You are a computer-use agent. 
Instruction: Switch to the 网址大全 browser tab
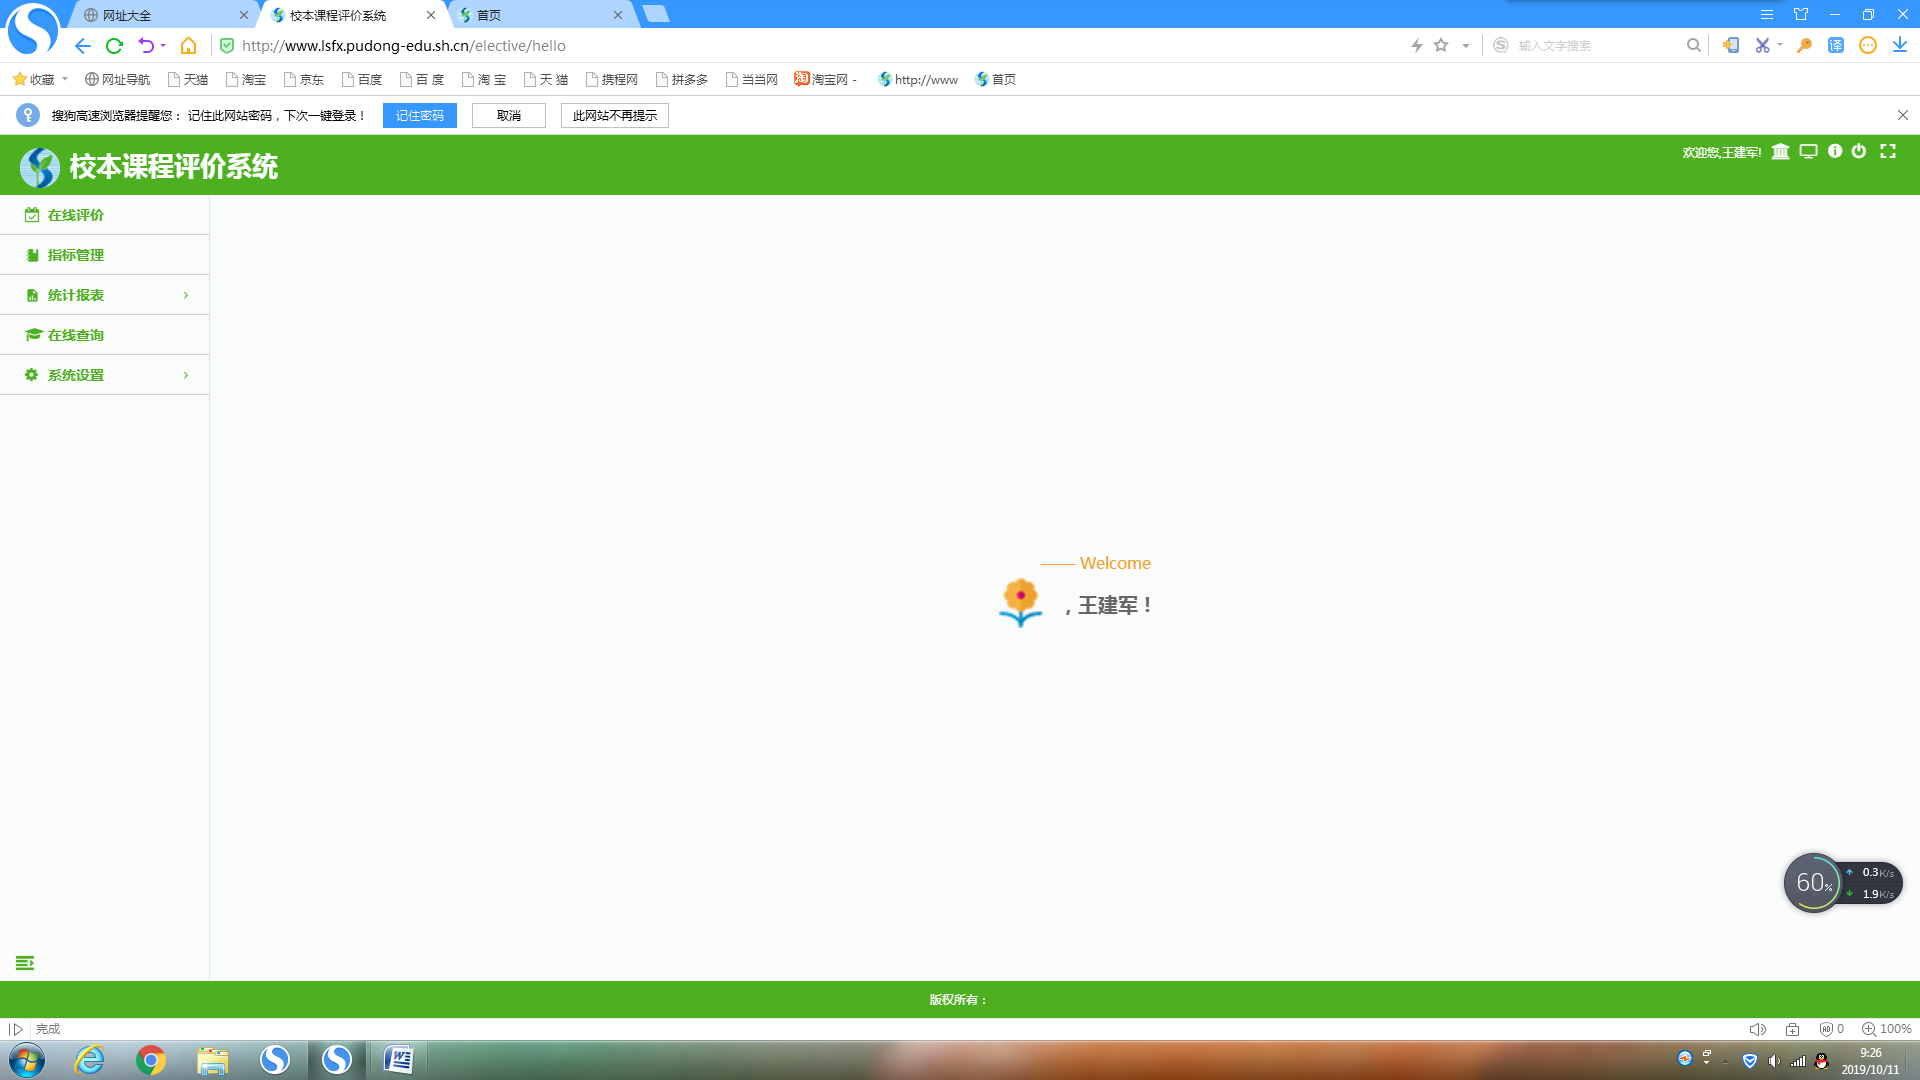coord(160,15)
